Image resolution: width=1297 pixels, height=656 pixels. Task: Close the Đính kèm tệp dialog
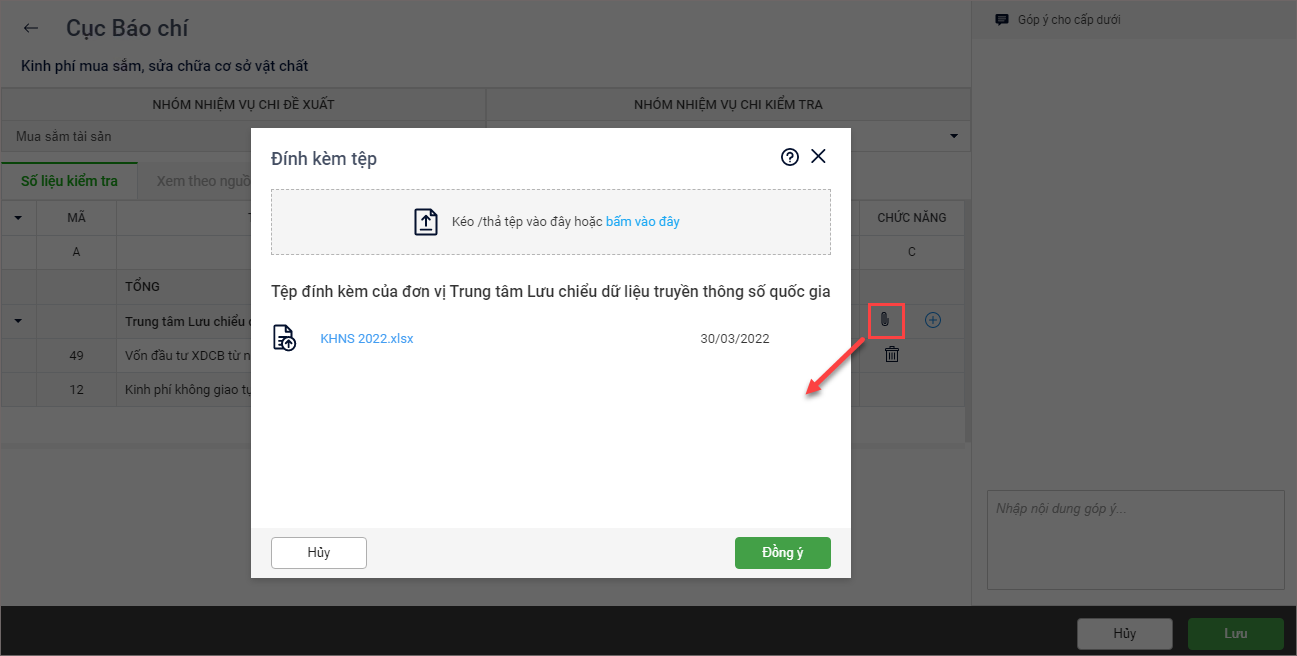point(819,156)
